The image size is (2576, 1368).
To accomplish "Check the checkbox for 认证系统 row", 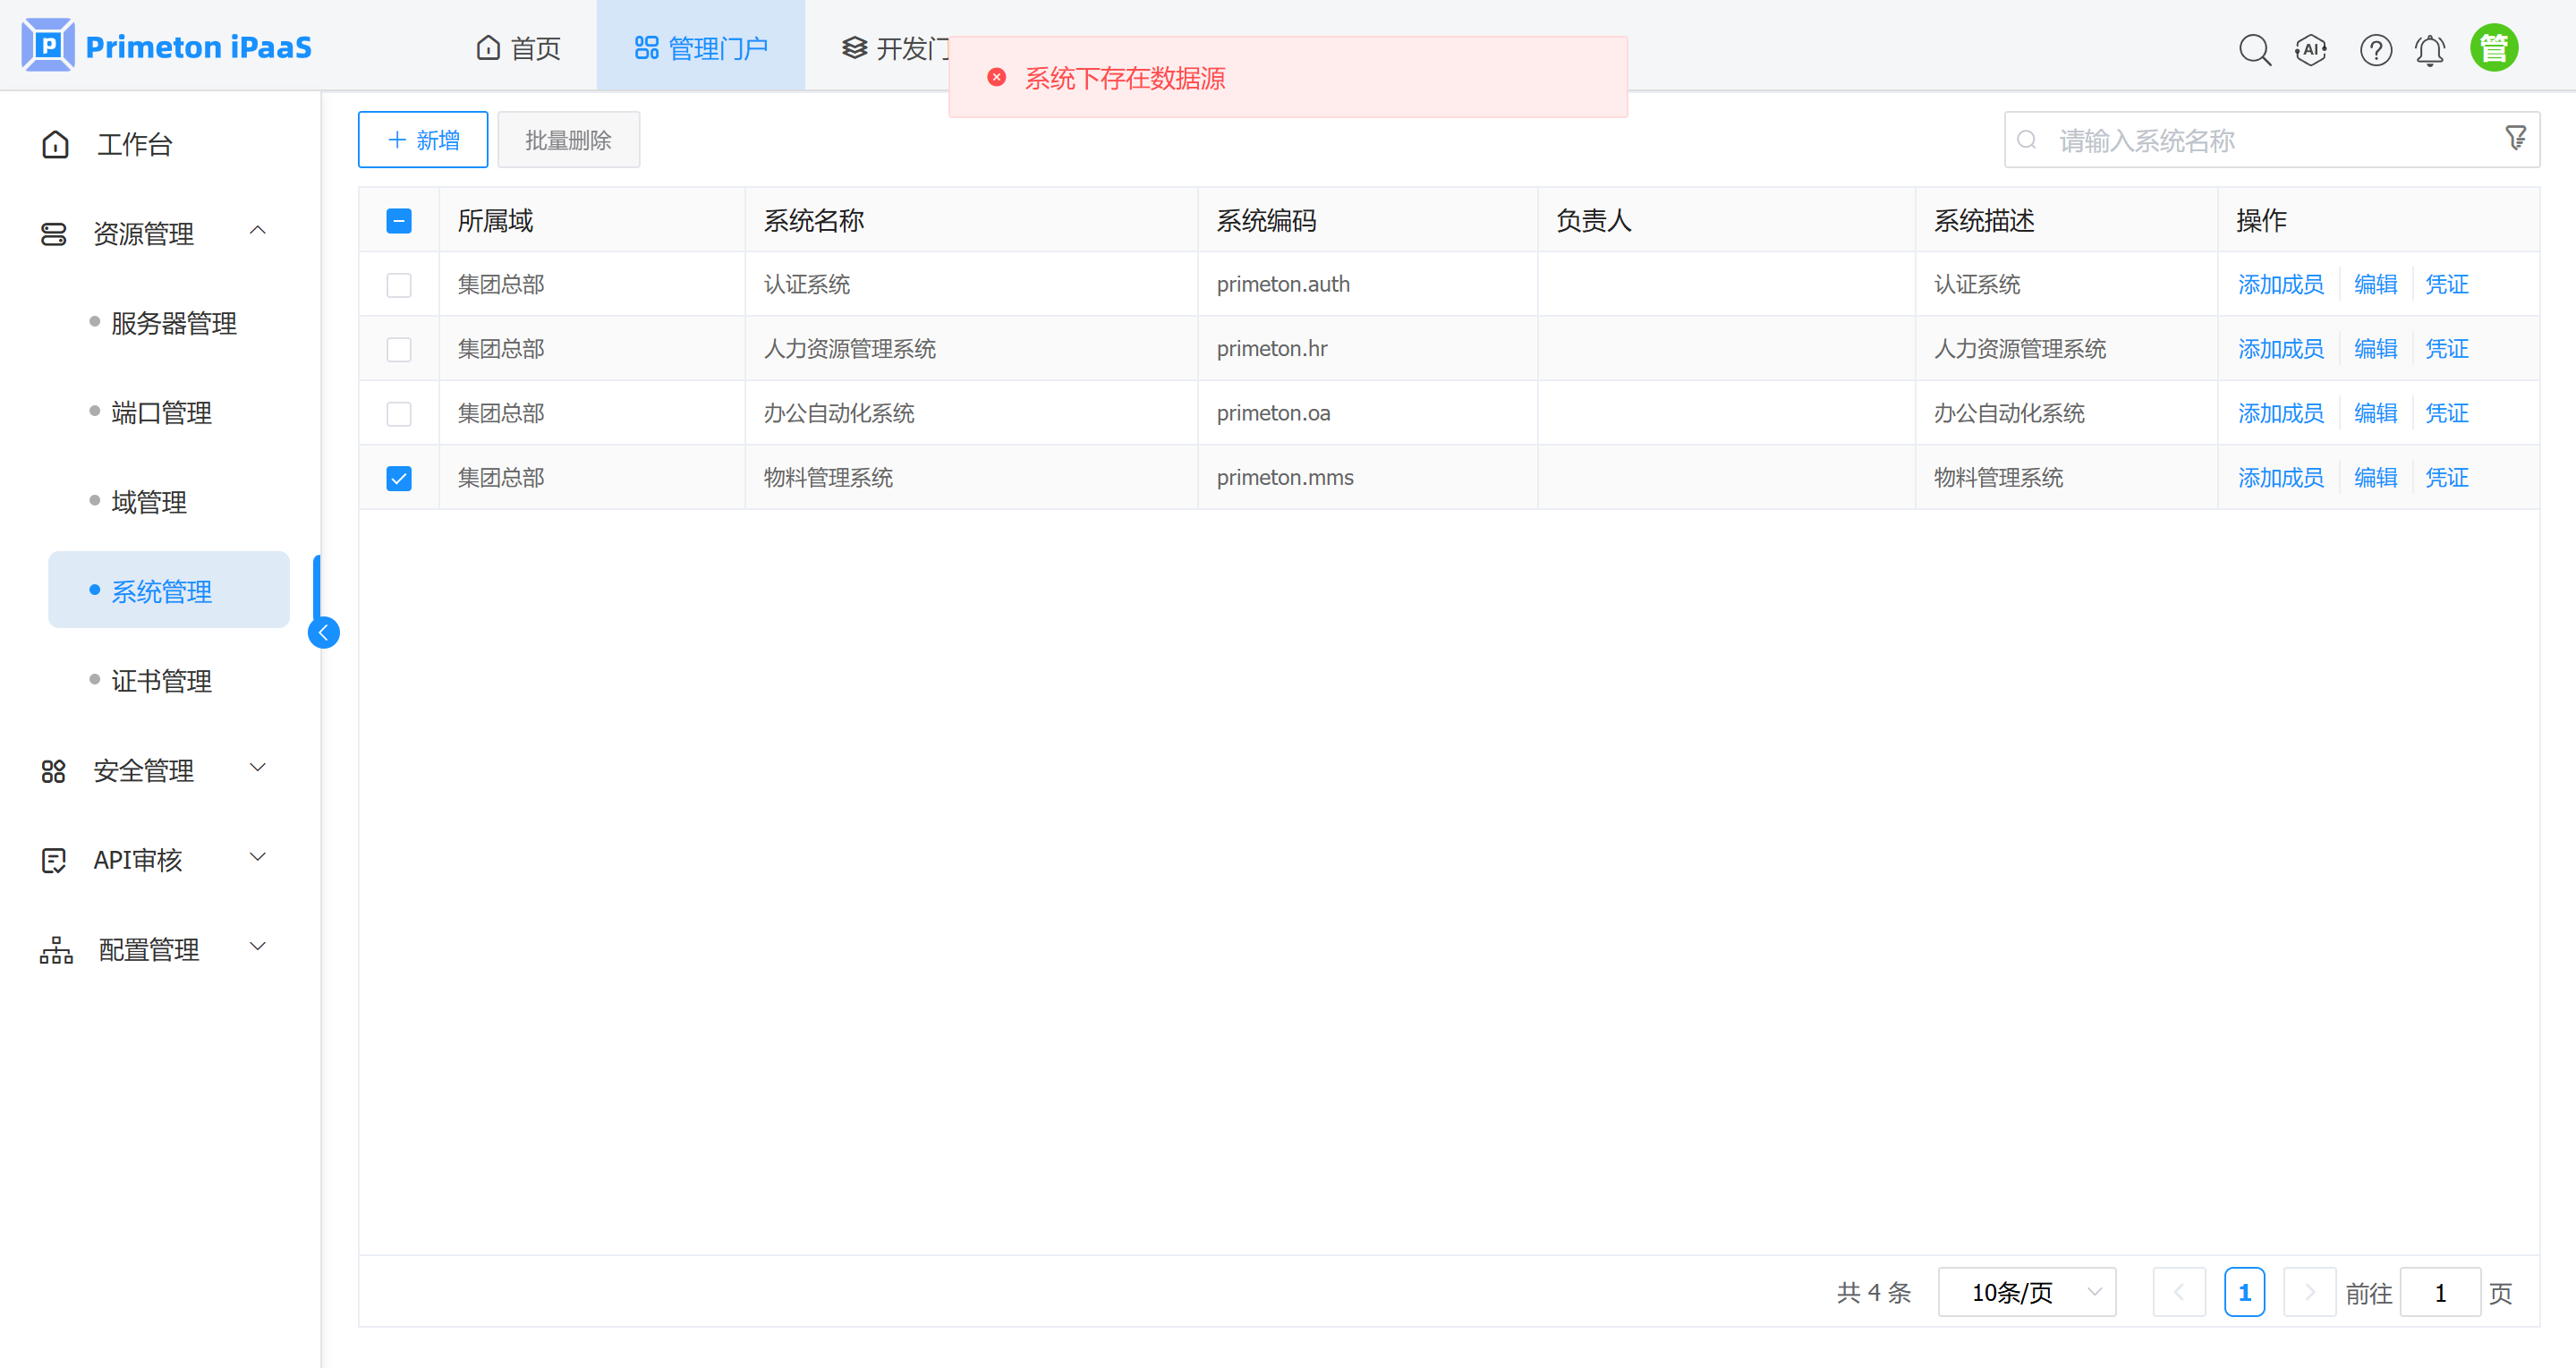I will tap(399, 284).
